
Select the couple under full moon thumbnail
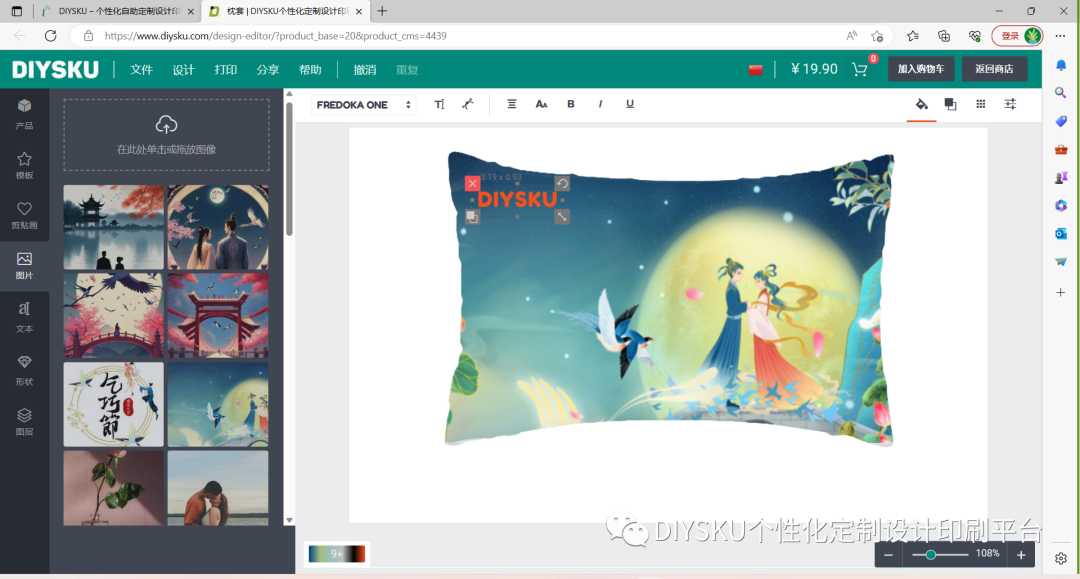click(x=218, y=227)
